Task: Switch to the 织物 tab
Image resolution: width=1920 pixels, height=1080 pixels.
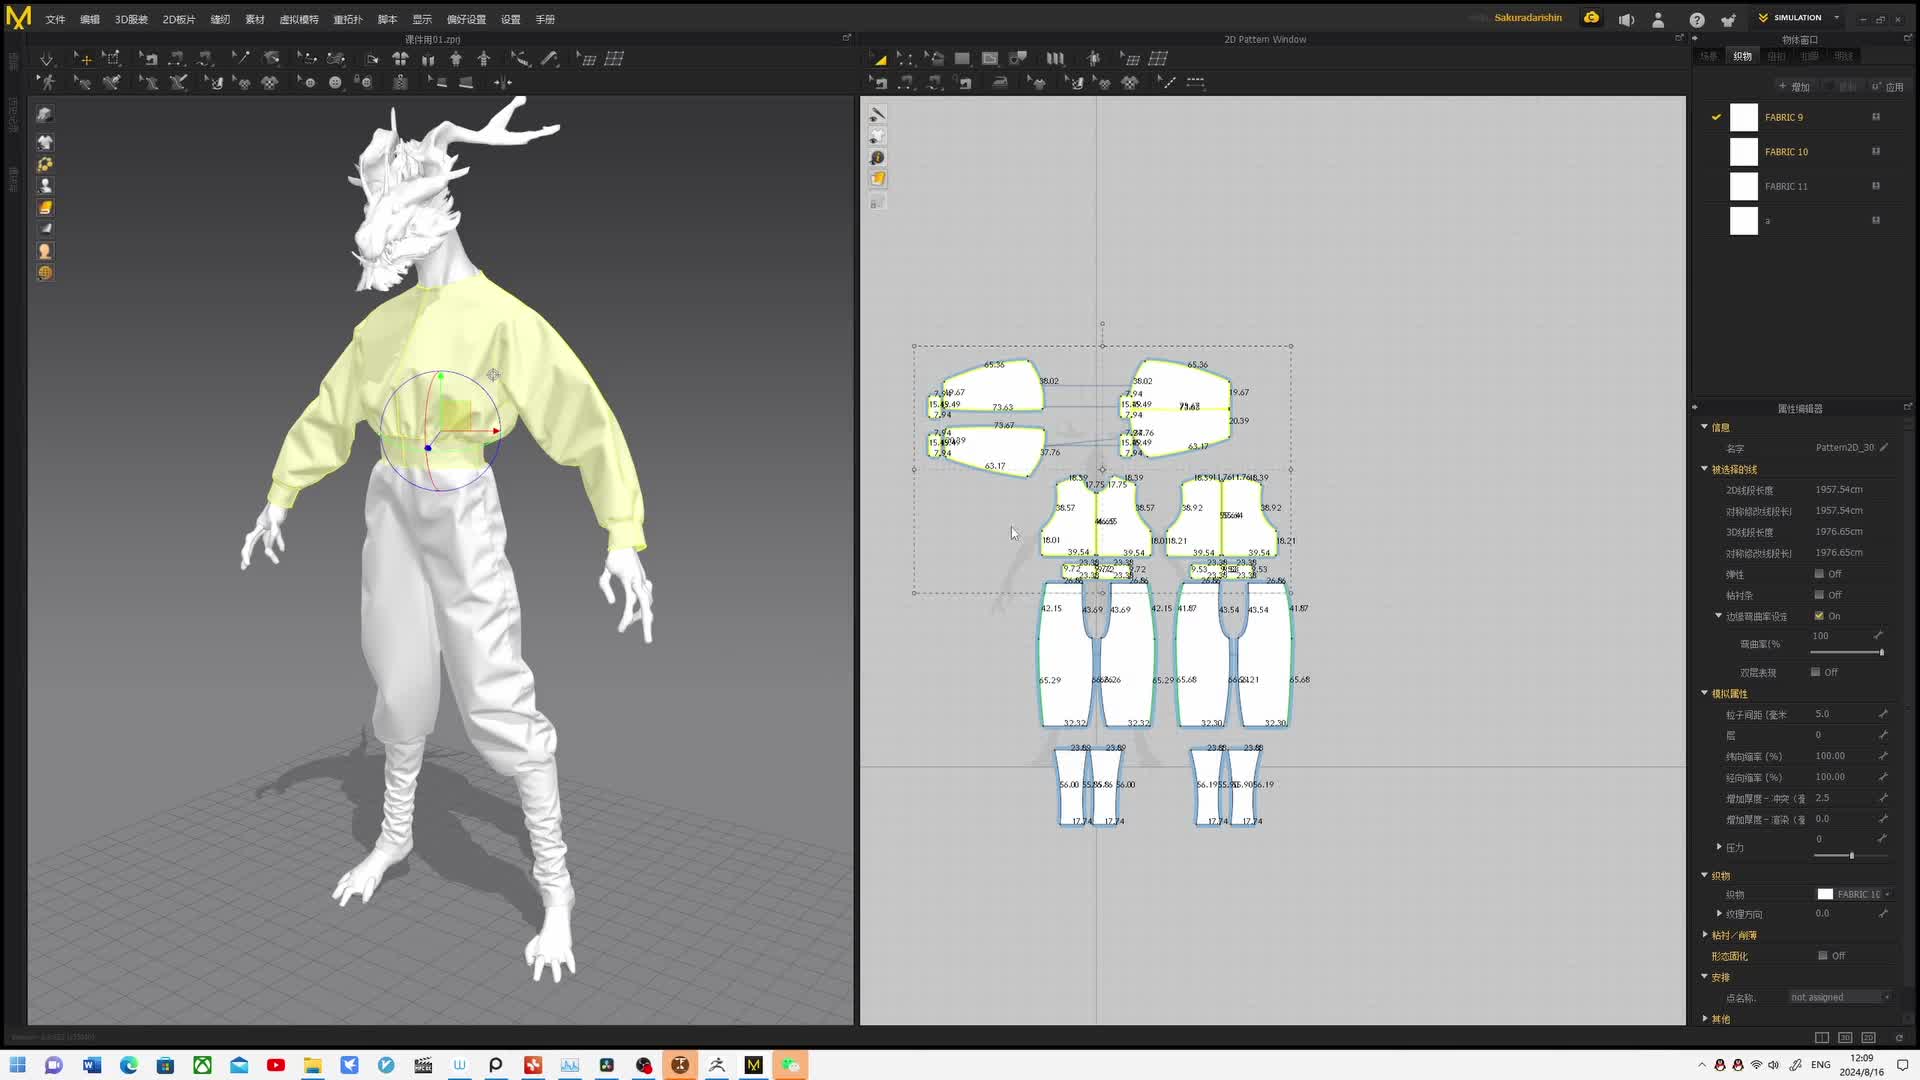Action: 1742,56
